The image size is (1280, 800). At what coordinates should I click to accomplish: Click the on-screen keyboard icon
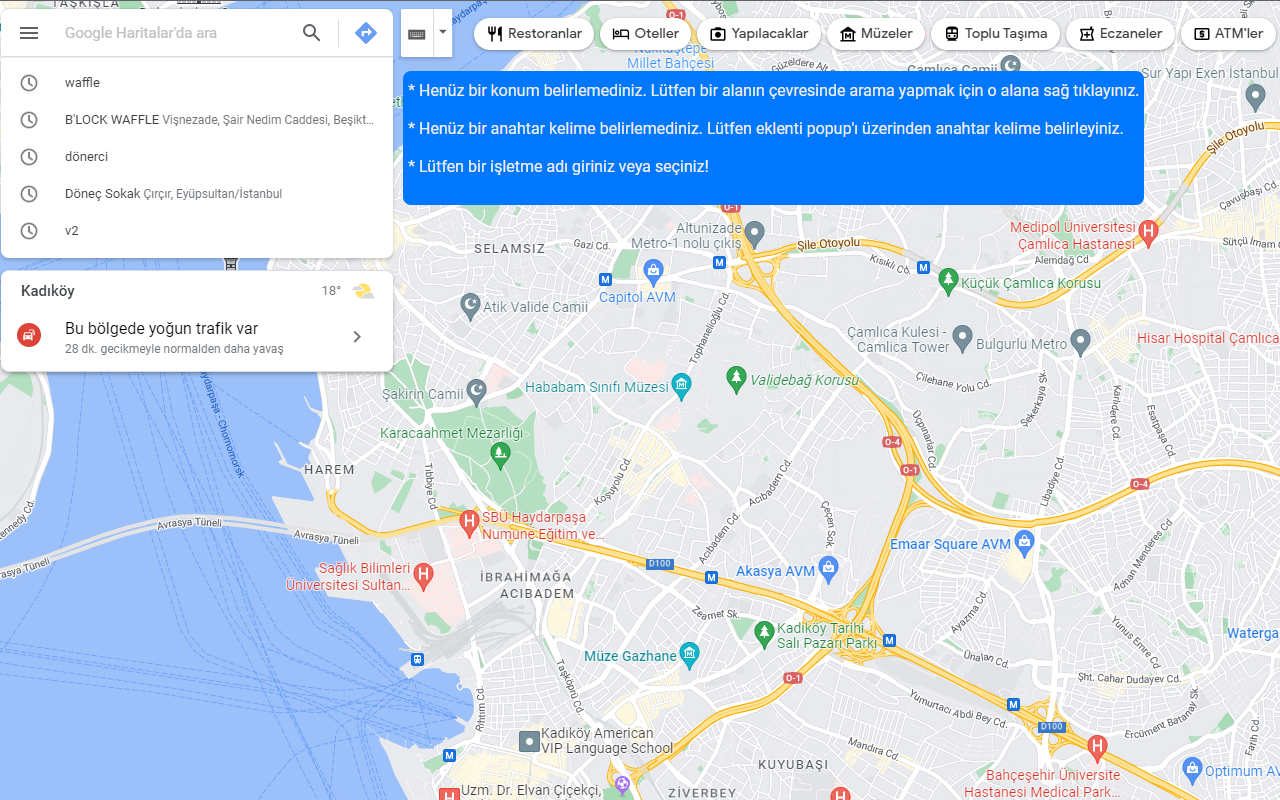tap(416, 33)
